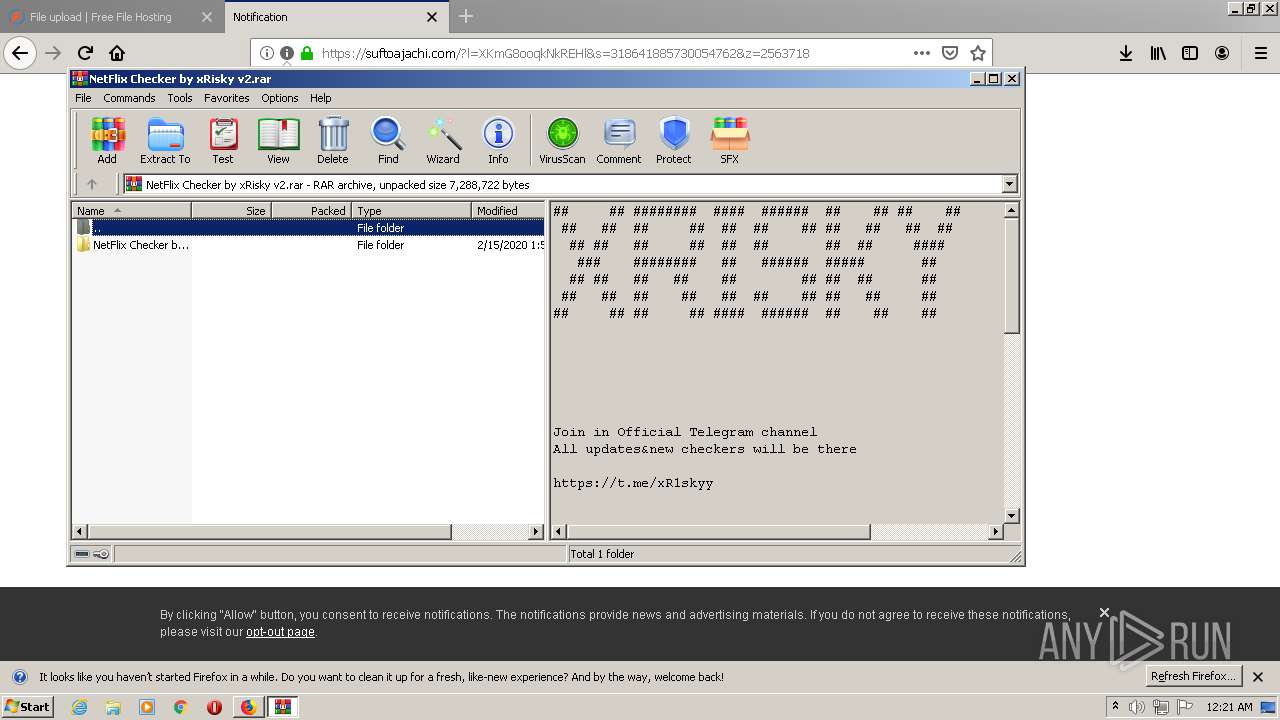Open the View toolbar icon

[x=278, y=141]
